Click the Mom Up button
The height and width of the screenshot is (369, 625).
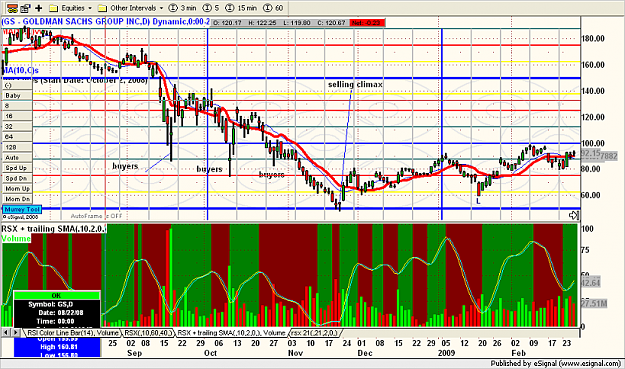tap(18, 189)
